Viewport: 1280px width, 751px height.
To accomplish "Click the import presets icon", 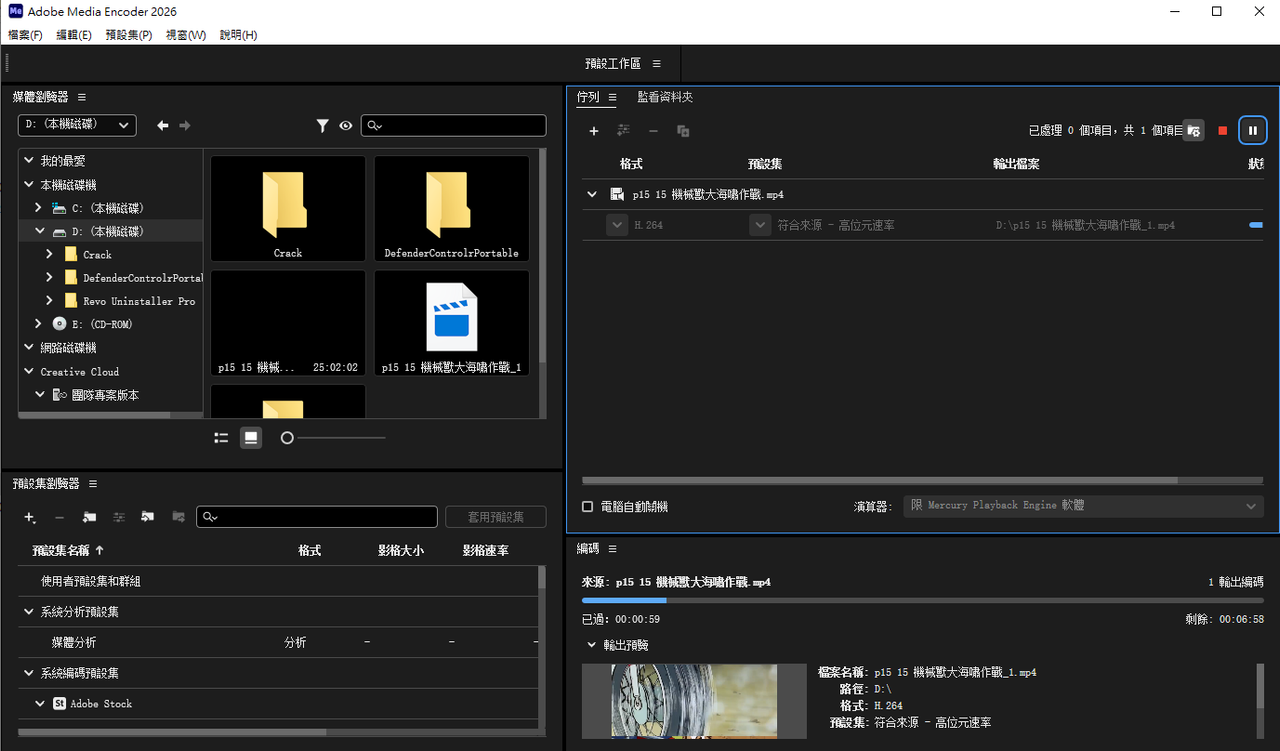I will [148, 517].
